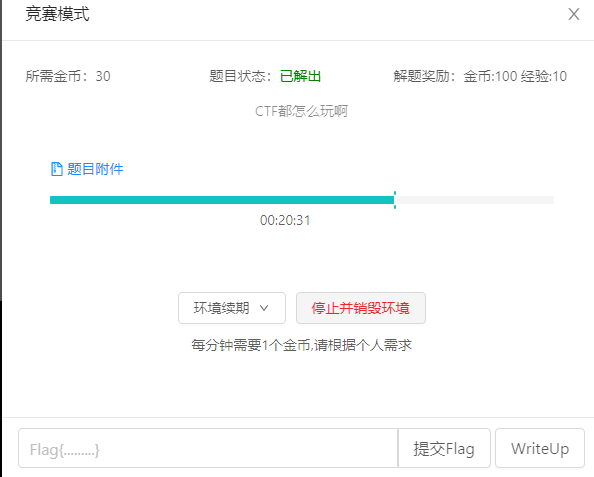The width and height of the screenshot is (594, 477).
Task: Click the 竞赛模式 dialog title
Action: [x=57, y=14]
